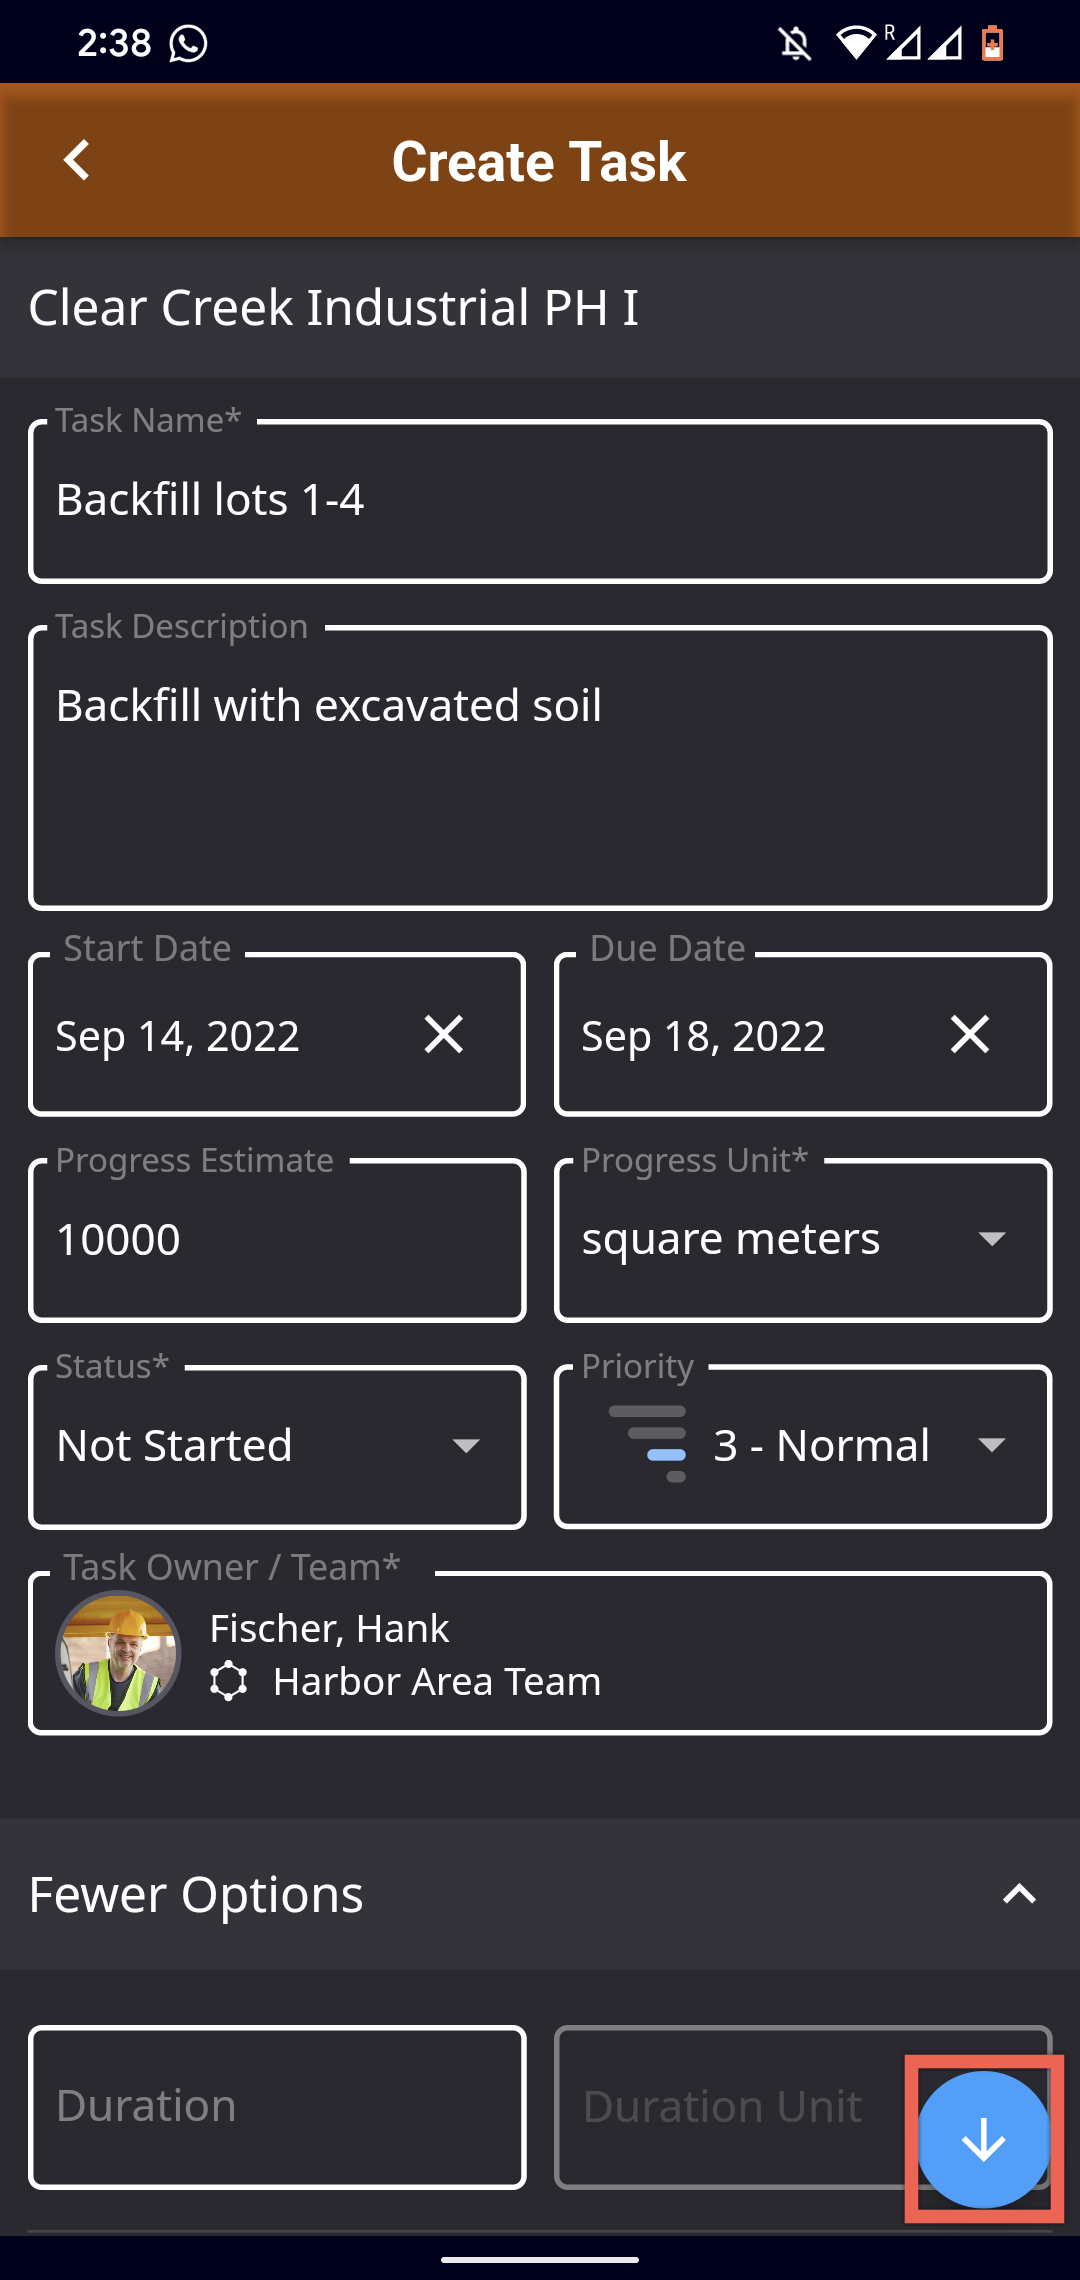
Task: Tap the Sep 14, 2022 start date
Action: pyautogui.click(x=178, y=1036)
